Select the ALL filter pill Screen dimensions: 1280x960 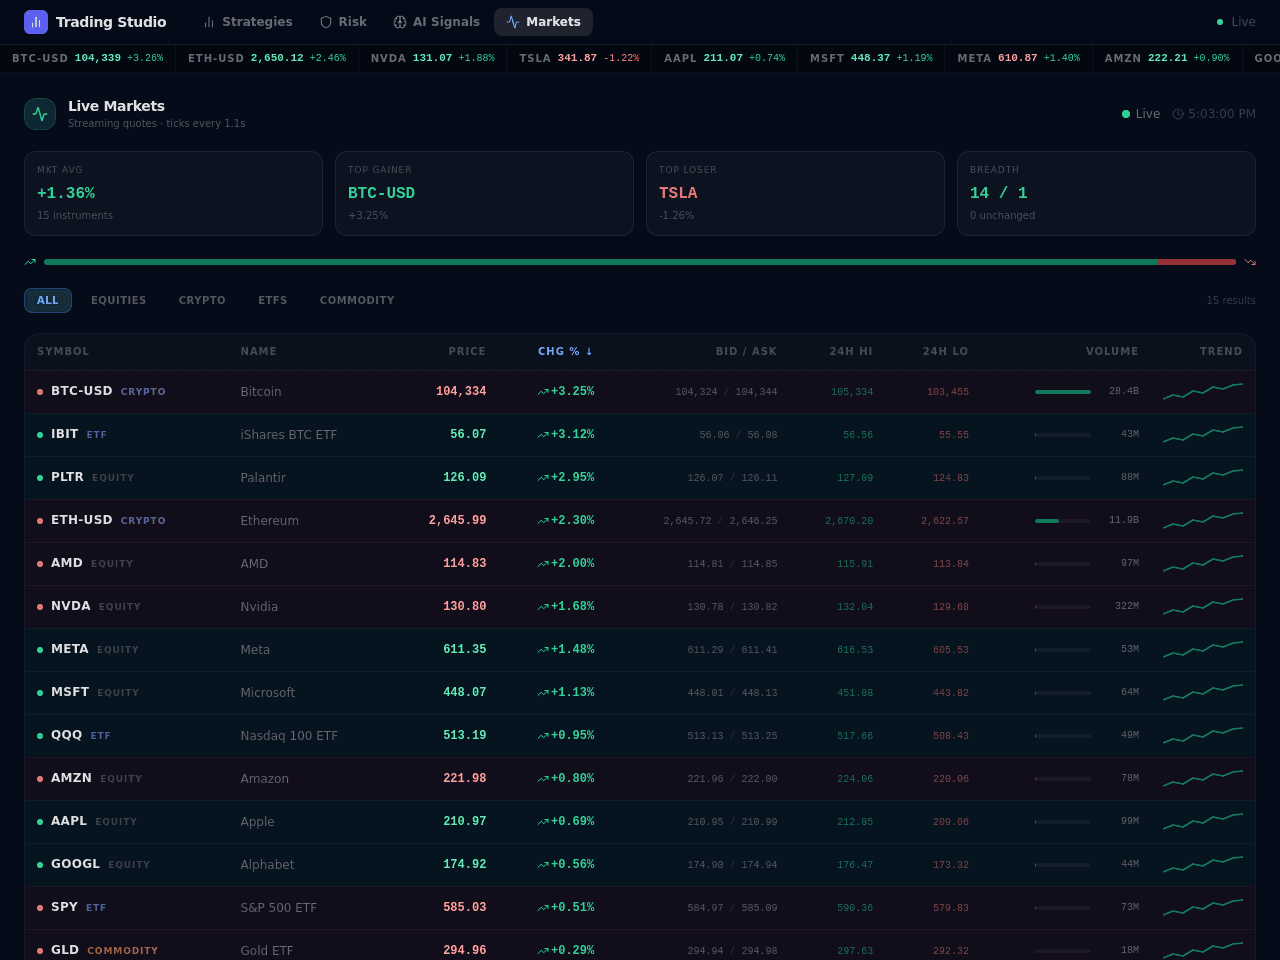[x=48, y=300]
